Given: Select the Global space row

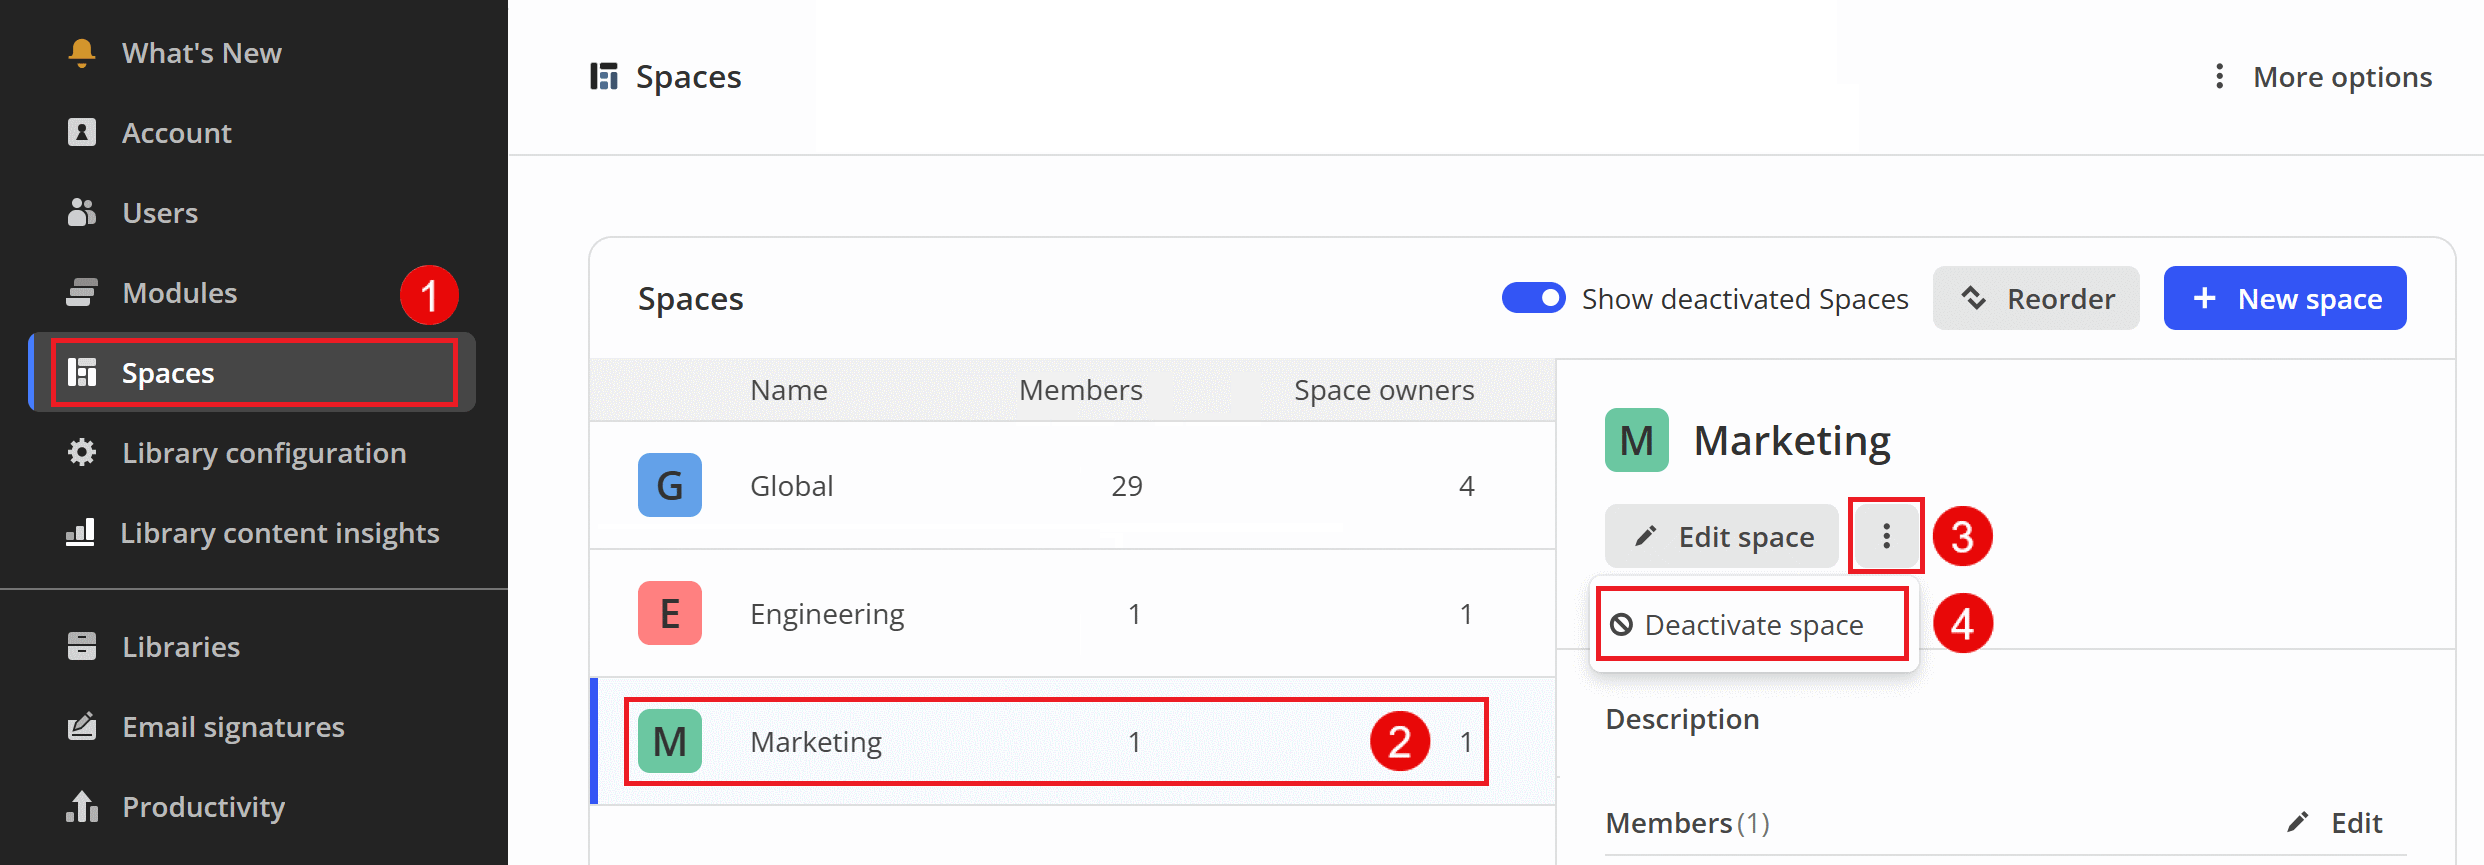Looking at the screenshot, I should (x=1072, y=485).
